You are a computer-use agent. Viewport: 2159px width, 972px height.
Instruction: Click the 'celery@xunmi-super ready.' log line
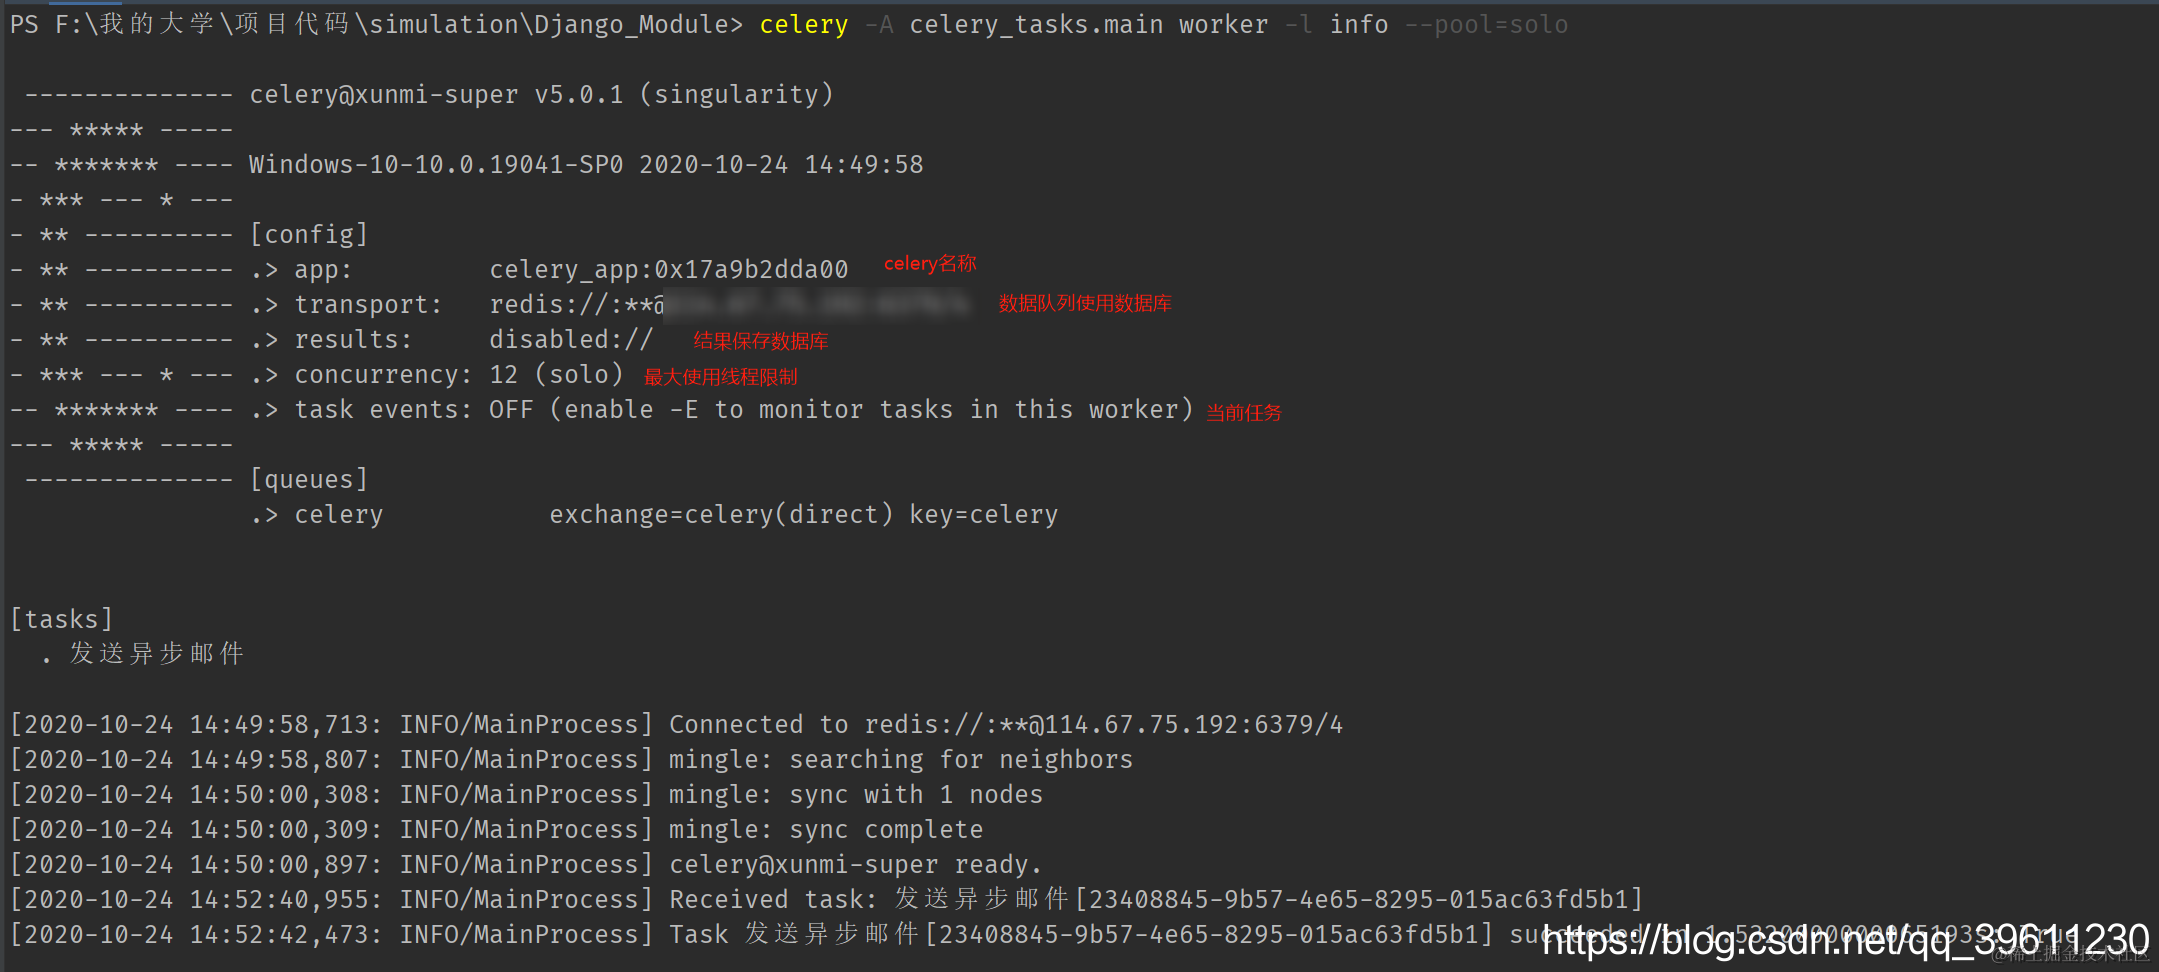(x=527, y=865)
